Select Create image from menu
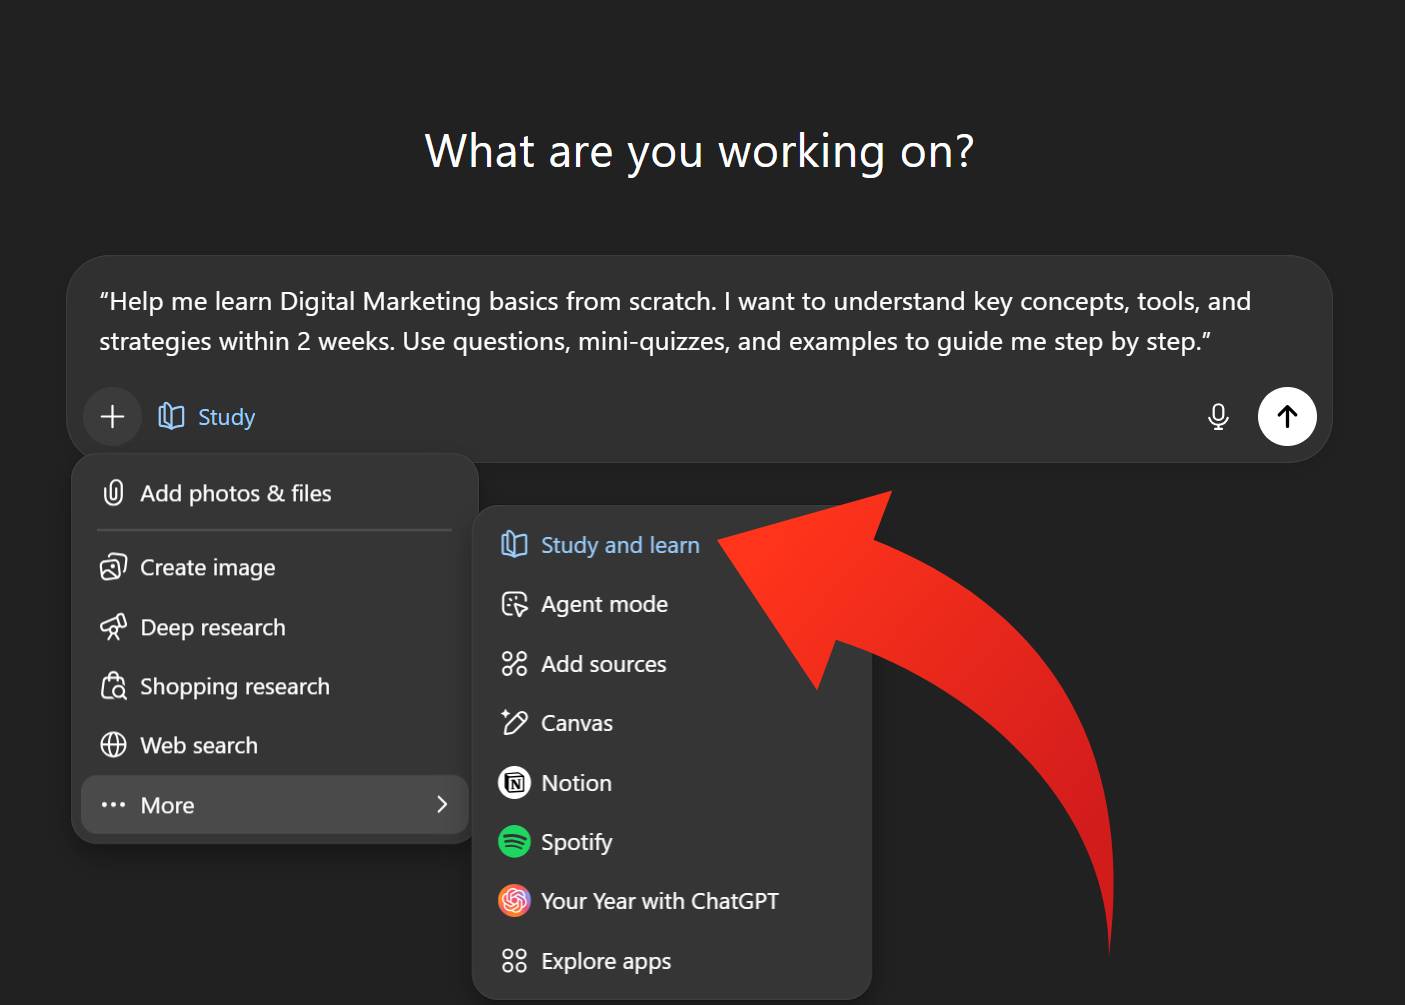The height and width of the screenshot is (1005, 1405). 207,568
